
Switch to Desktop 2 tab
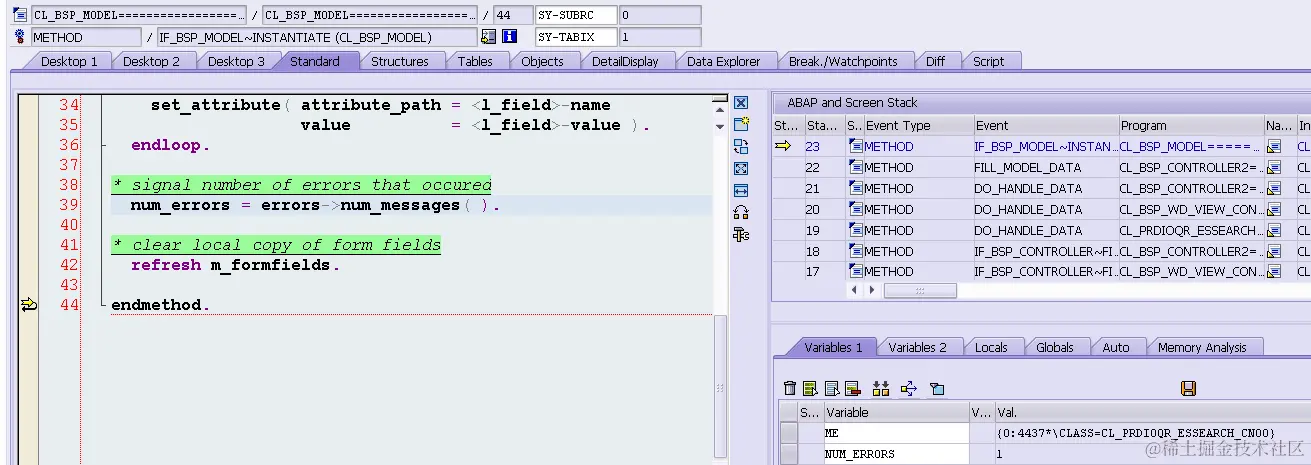[x=152, y=61]
